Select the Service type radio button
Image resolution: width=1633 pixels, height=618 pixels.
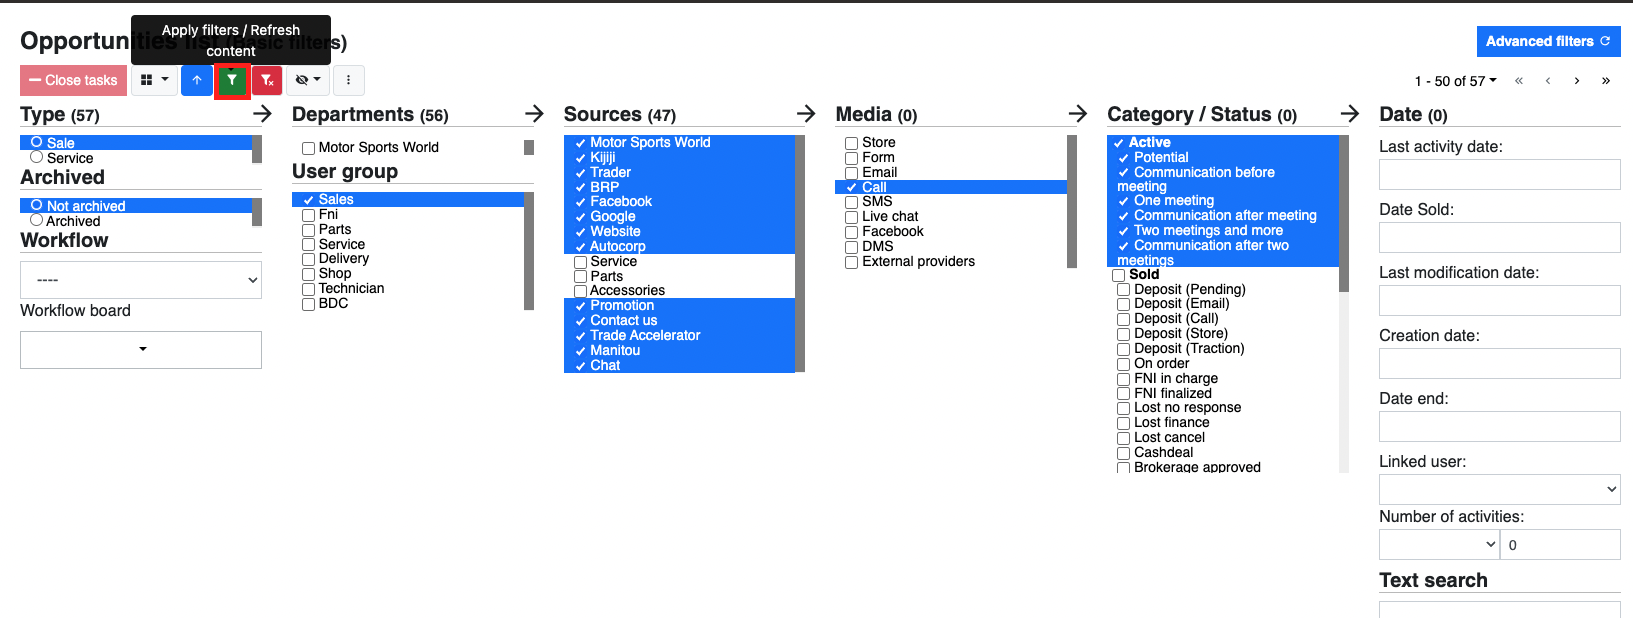pos(37,157)
